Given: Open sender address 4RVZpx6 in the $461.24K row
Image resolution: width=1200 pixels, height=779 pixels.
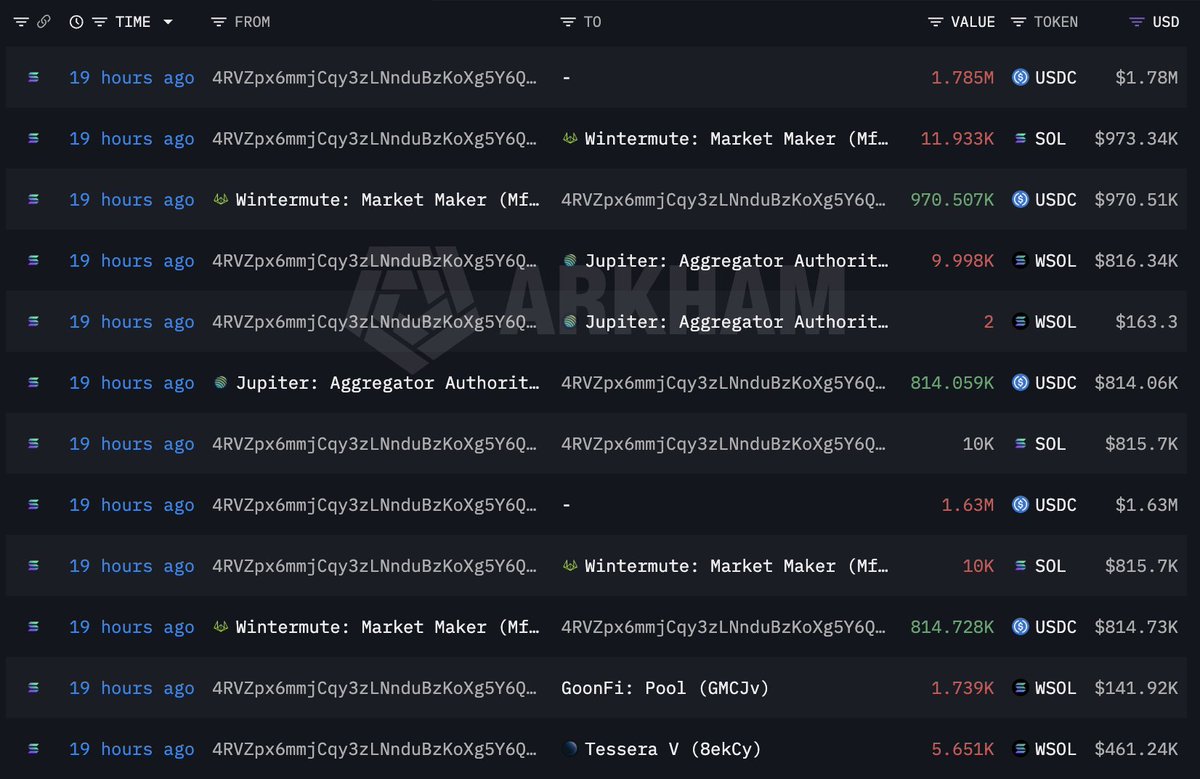Looking at the screenshot, I should (x=375, y=748).
